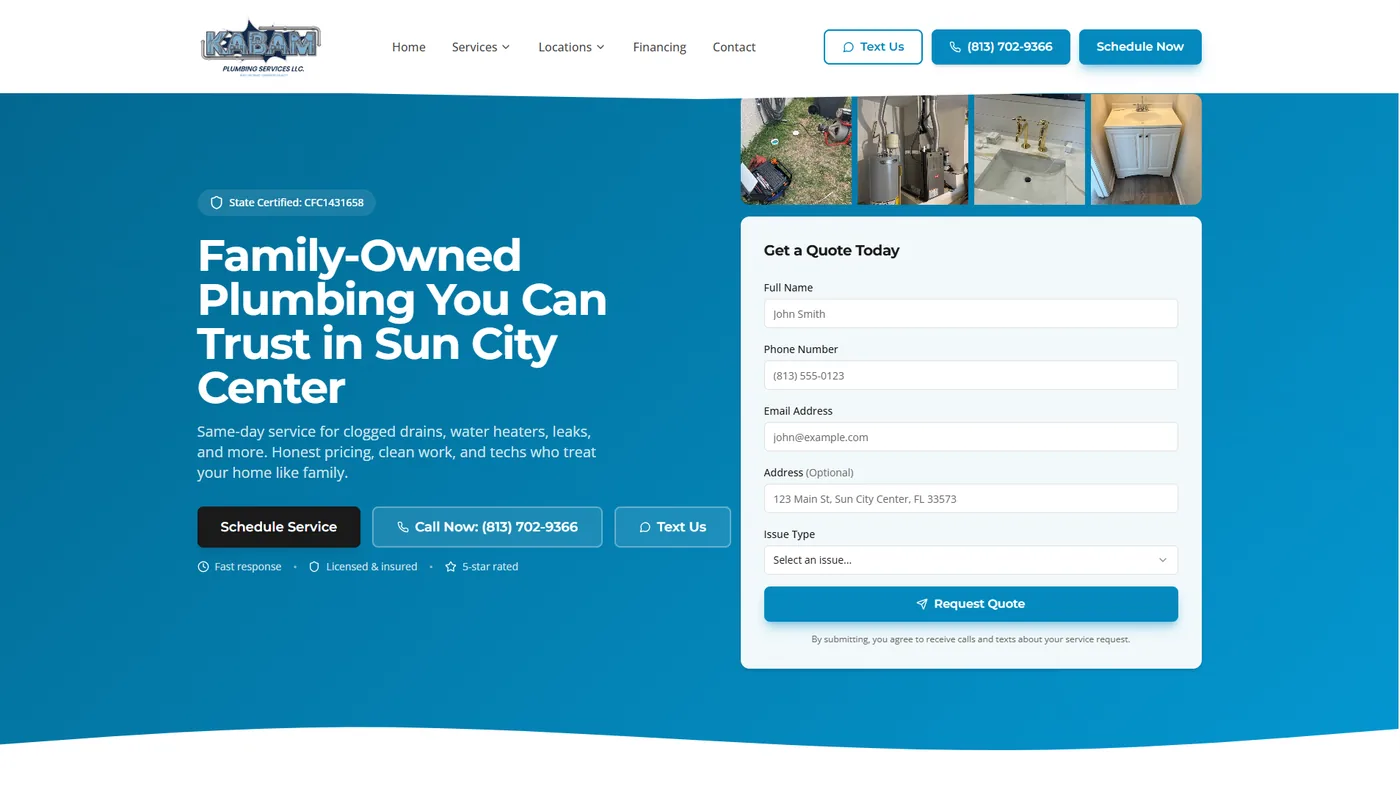Click the 5-star rated text

pyautogui.click(x=490, y=567)
